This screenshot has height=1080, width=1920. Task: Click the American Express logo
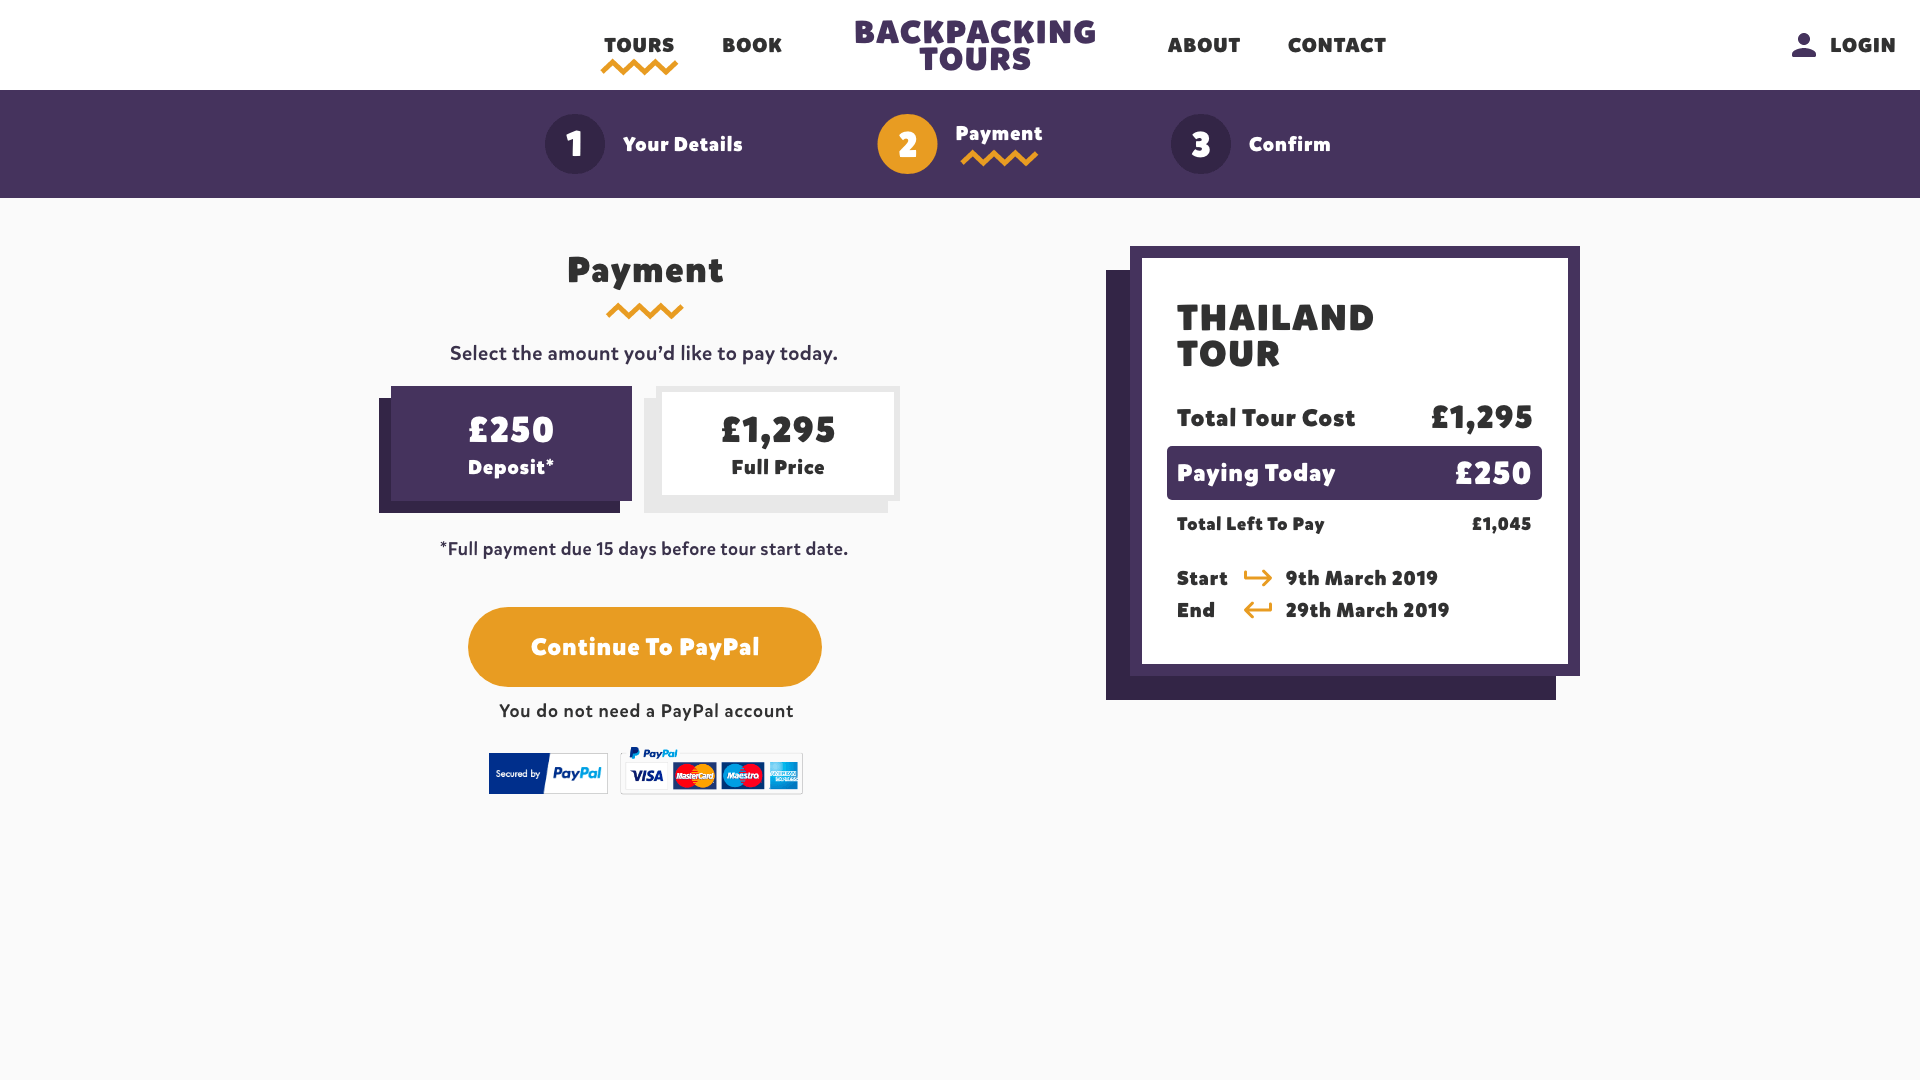pyautogui.click(x=784, y=776)
